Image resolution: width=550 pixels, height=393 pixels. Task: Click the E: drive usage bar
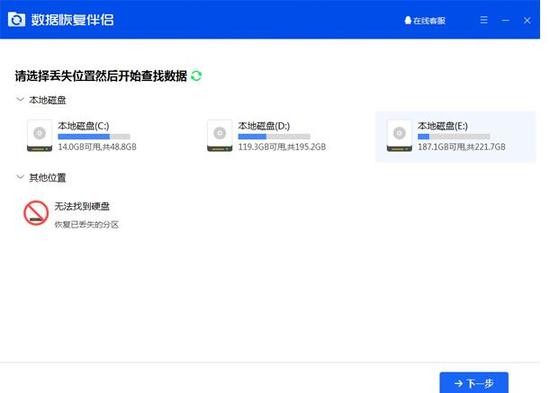pyautogui.click(x=454, y=136)
